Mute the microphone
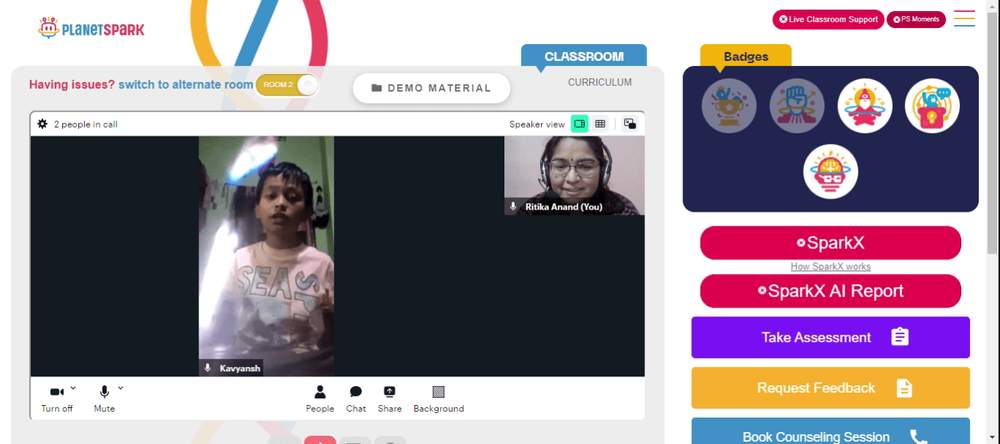The image size is (1000, 444). [x=104, y=399]
